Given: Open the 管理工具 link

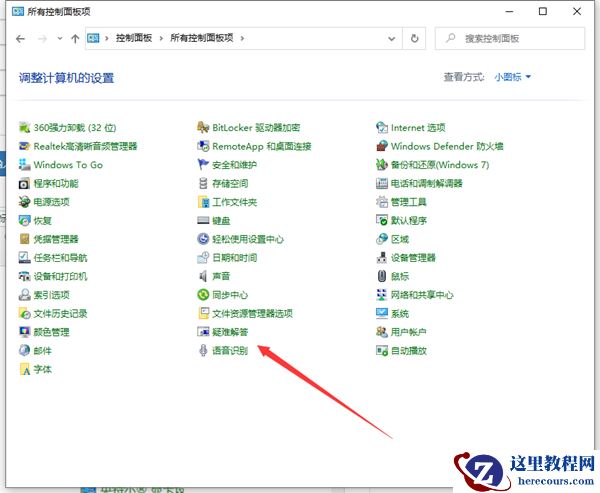Looking at the screenshot, I should 409,202.
